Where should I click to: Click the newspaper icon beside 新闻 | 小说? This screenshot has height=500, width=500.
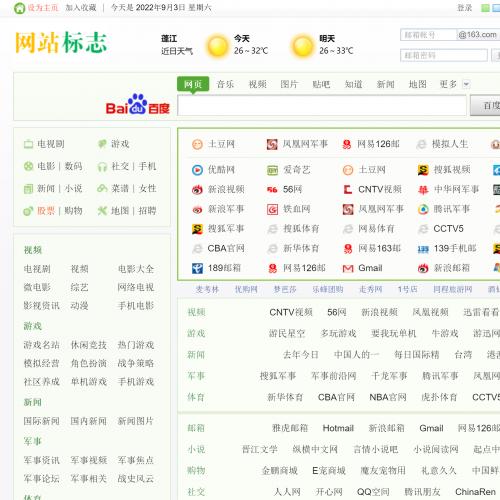click(29, 189)
